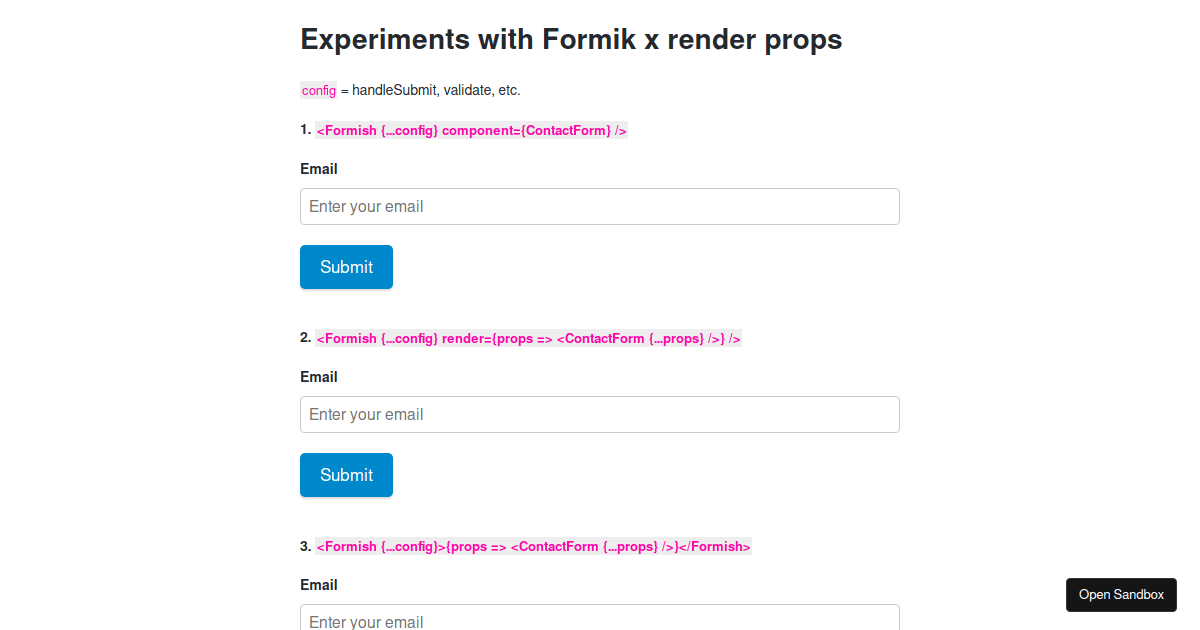Click the Open Sandbox button
Viewport: 1200px width, 630px height.
1121,594
